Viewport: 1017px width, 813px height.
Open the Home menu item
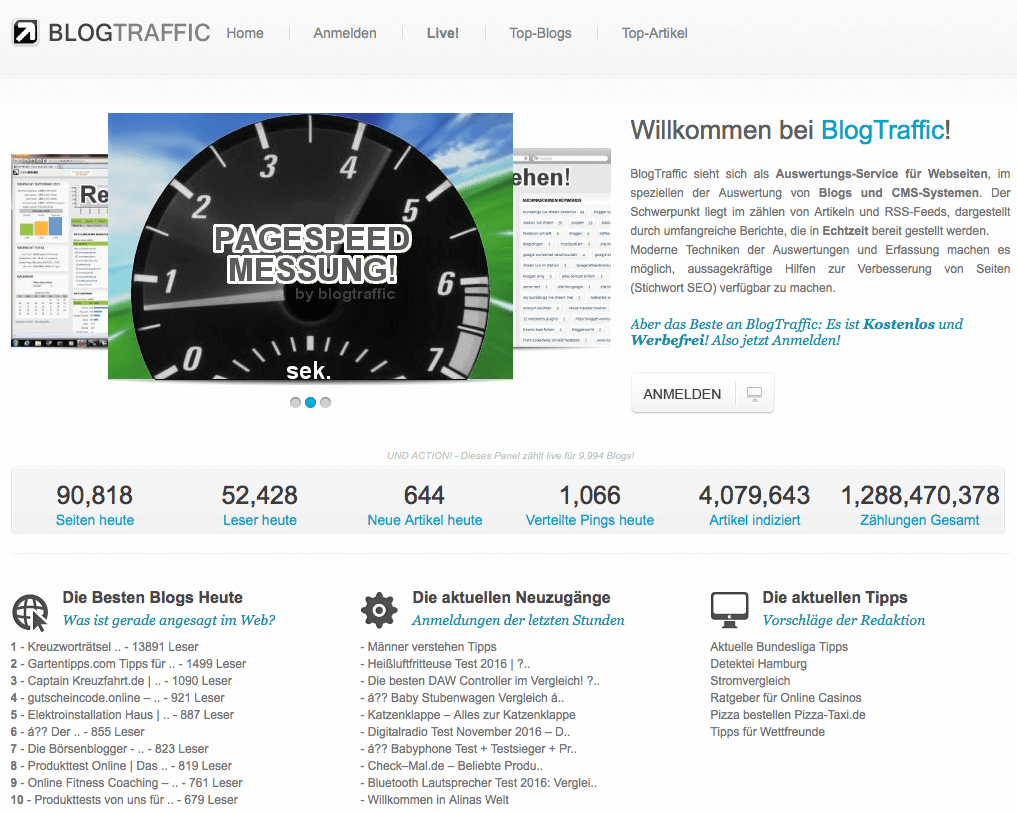pos(245,33)
